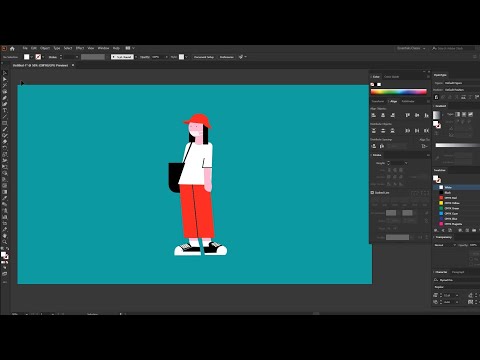Image resolution: width=480 pixels, height=360 pixels.
Task: Toggle the Dashed Line checkbox
Action: (x=372, y=193)
